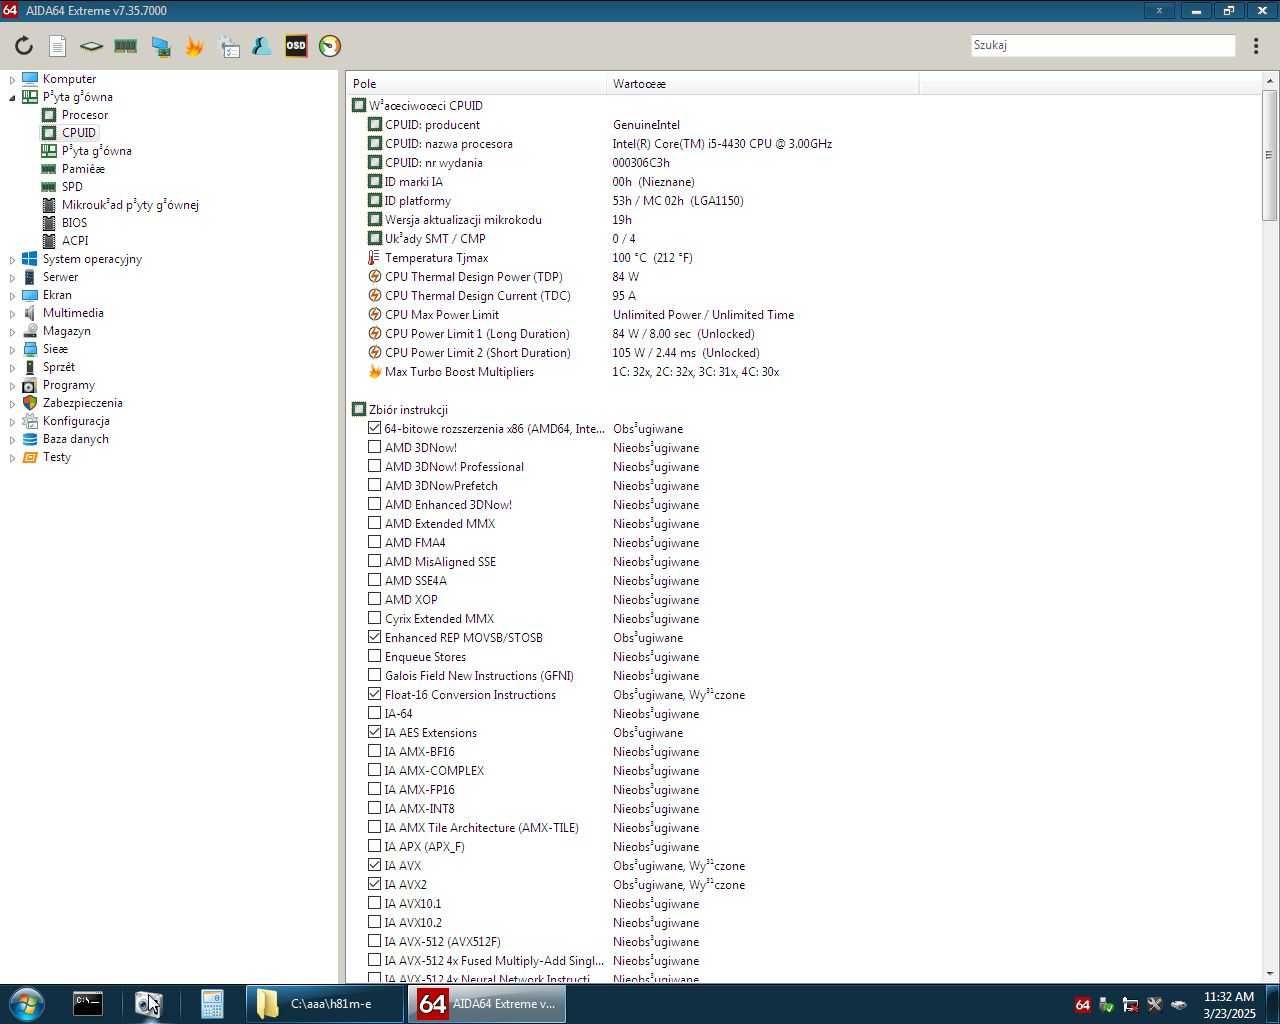This screenshot has width=1280, height=1024.
Task: Open the three-dot menu beside search
Action: 1256,46
